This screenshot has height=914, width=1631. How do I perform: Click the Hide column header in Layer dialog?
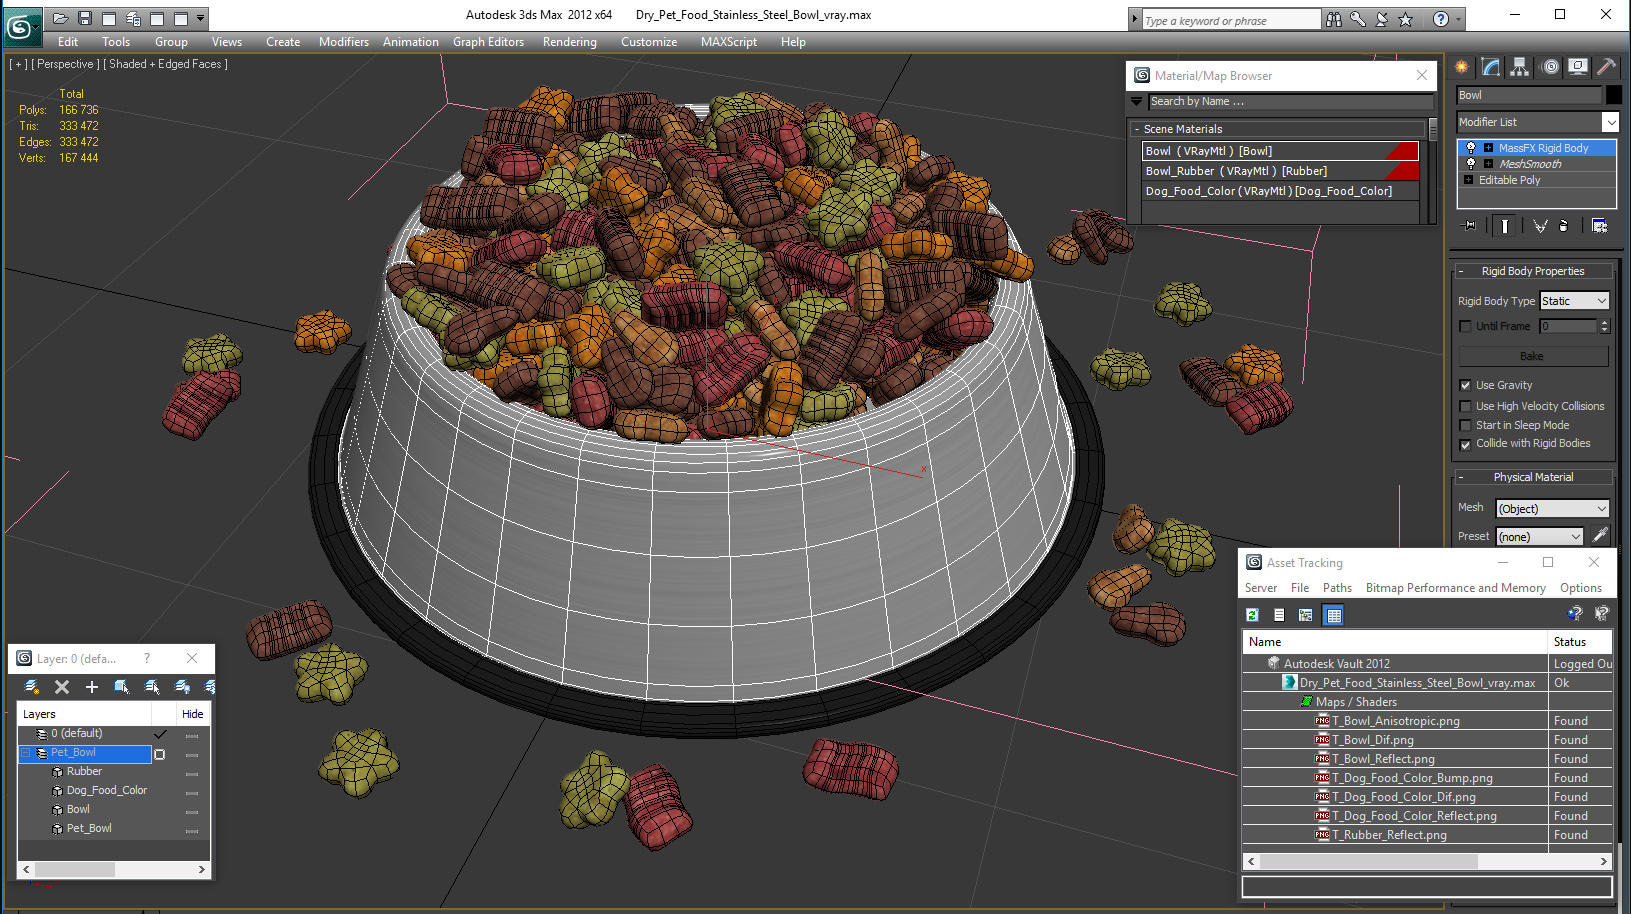tap(193, 714)
